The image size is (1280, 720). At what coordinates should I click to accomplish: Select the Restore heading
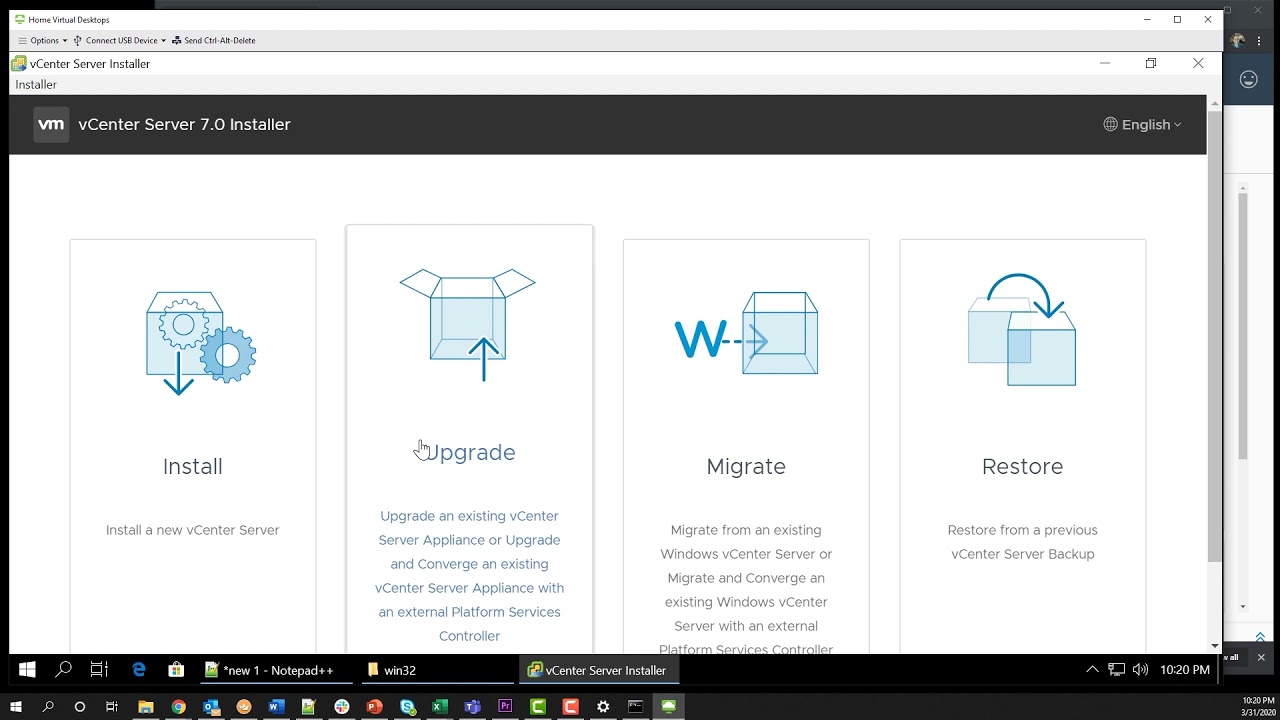coord(1022,467)
